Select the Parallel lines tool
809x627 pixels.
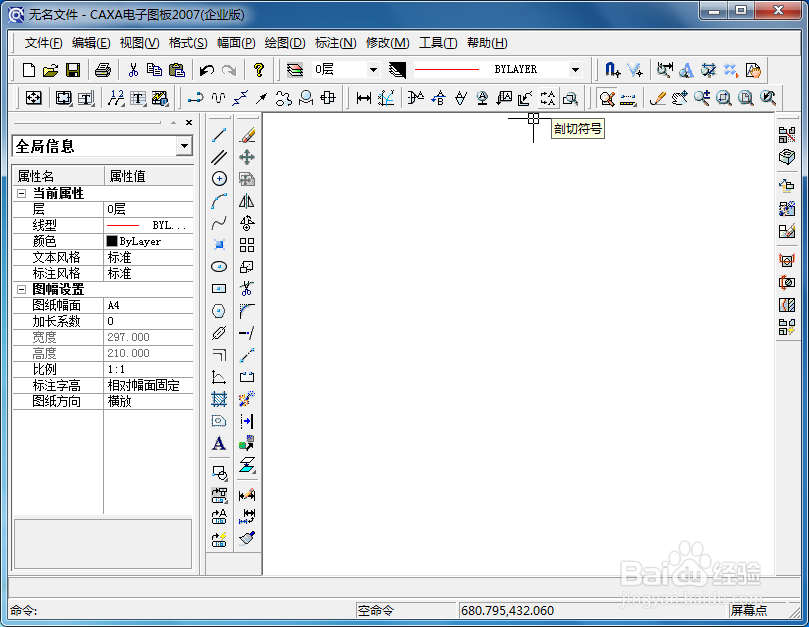[x=219, y=157]
